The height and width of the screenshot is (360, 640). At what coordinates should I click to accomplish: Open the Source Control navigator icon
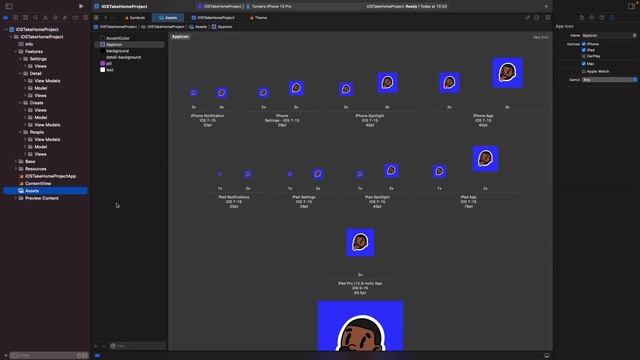[x=16, y=18]
